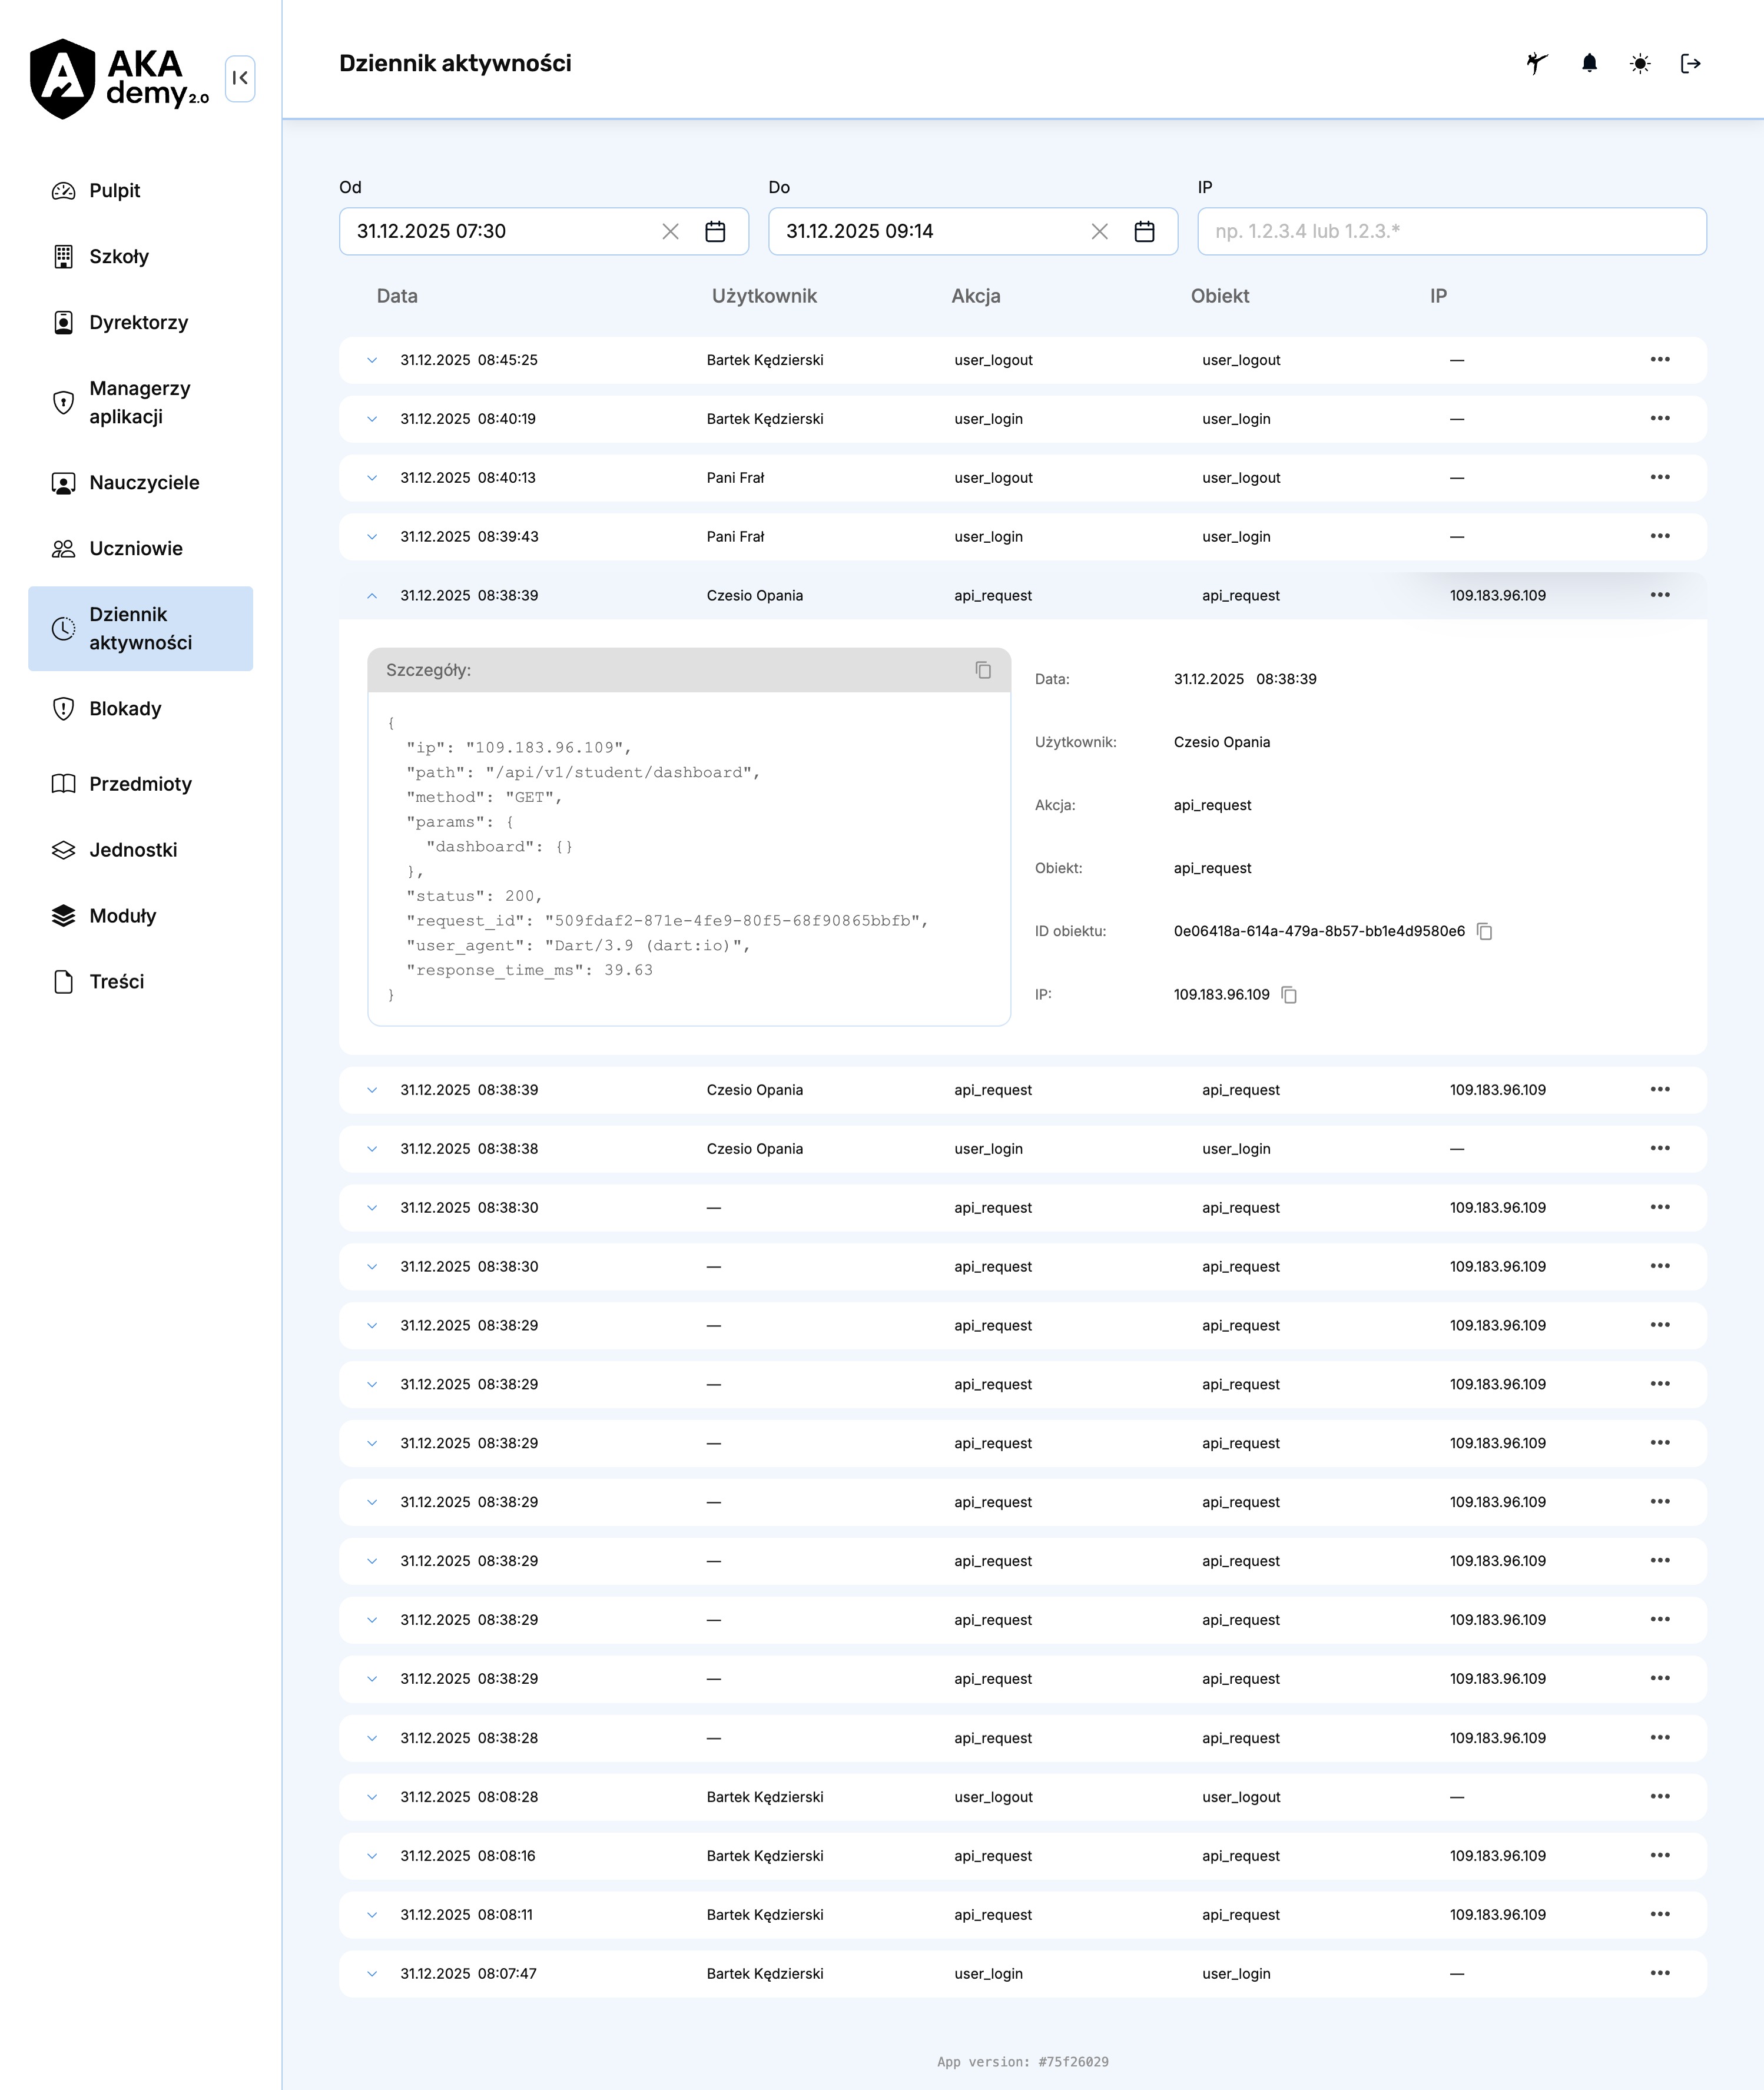The image size is (1764, 2090).
Task: Copy the JSON details with the copy icon
Action: click(x=983, y=670)
